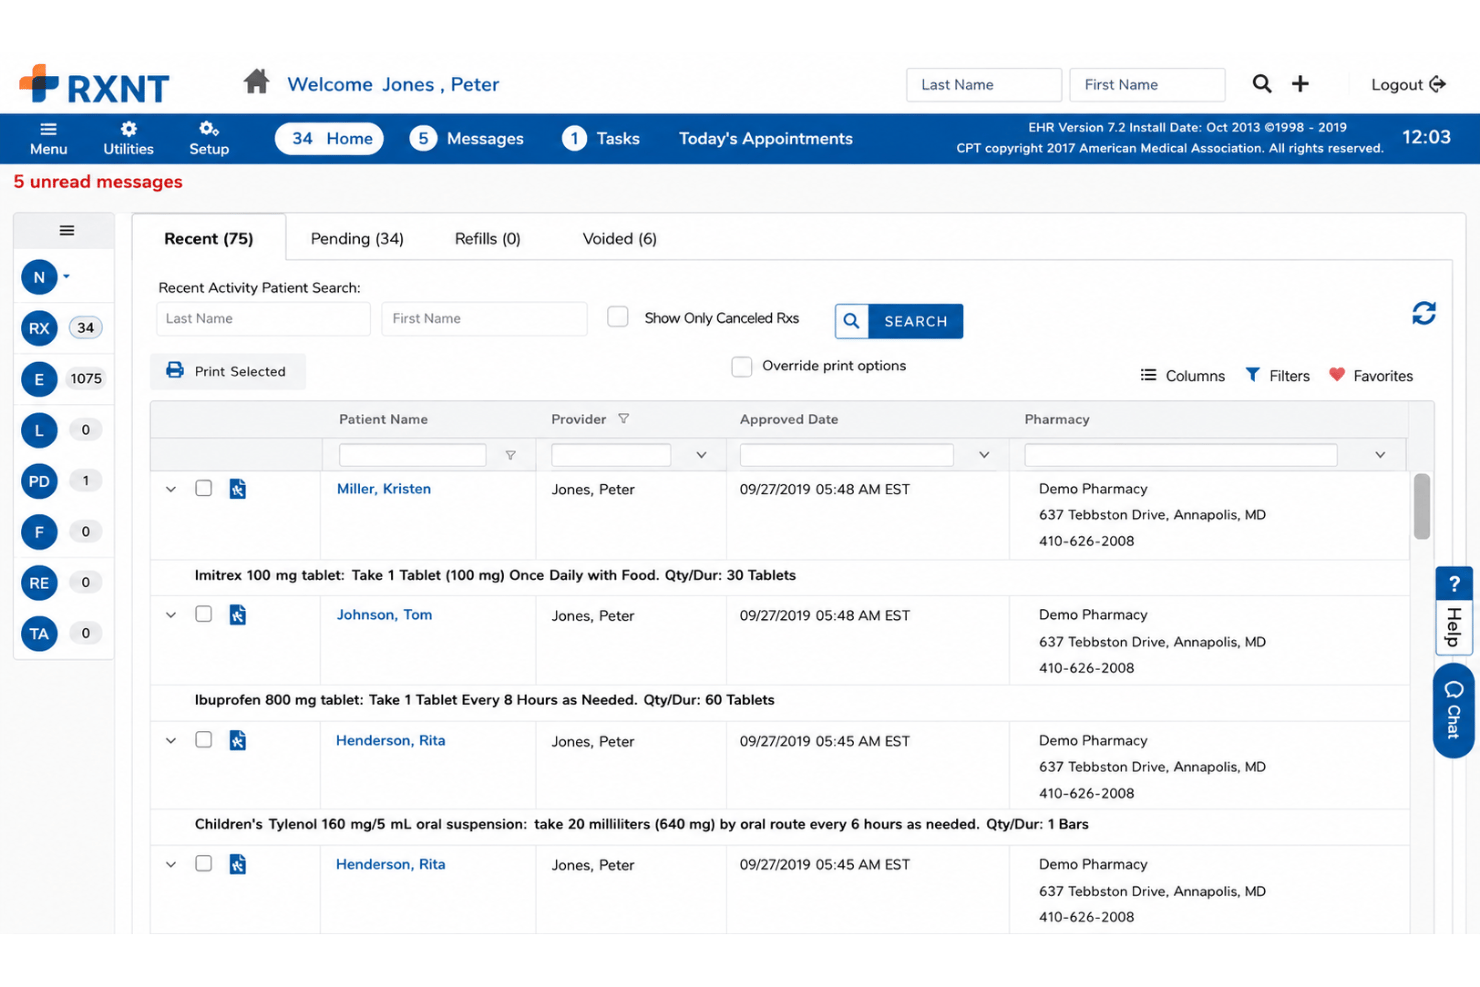This screenshot has width=1480, height=987.
Task: Click Rx icon in row above Children's Tylenol
Action: click(x=238, y=741)
